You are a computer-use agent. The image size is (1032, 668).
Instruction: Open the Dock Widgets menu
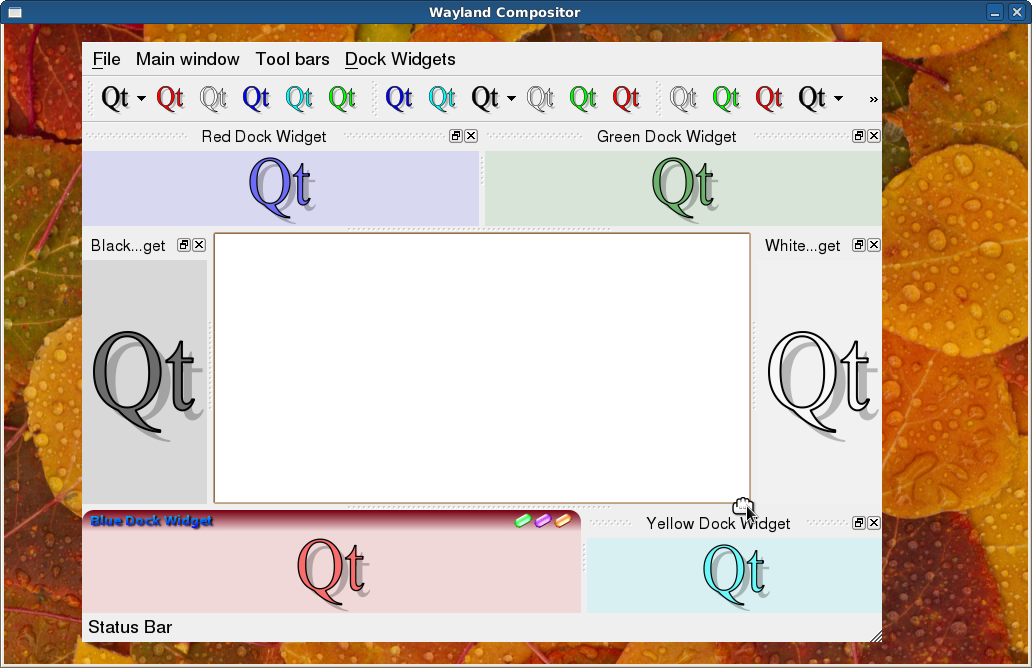click(400, 59)
